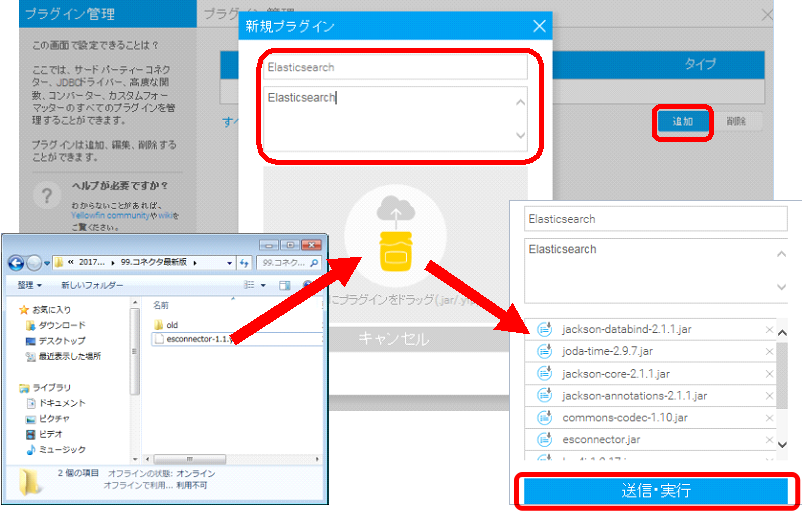This screenshot has height=522, width=802.
Task: Minimize the Explorer window
Action: tap(268, 245)
